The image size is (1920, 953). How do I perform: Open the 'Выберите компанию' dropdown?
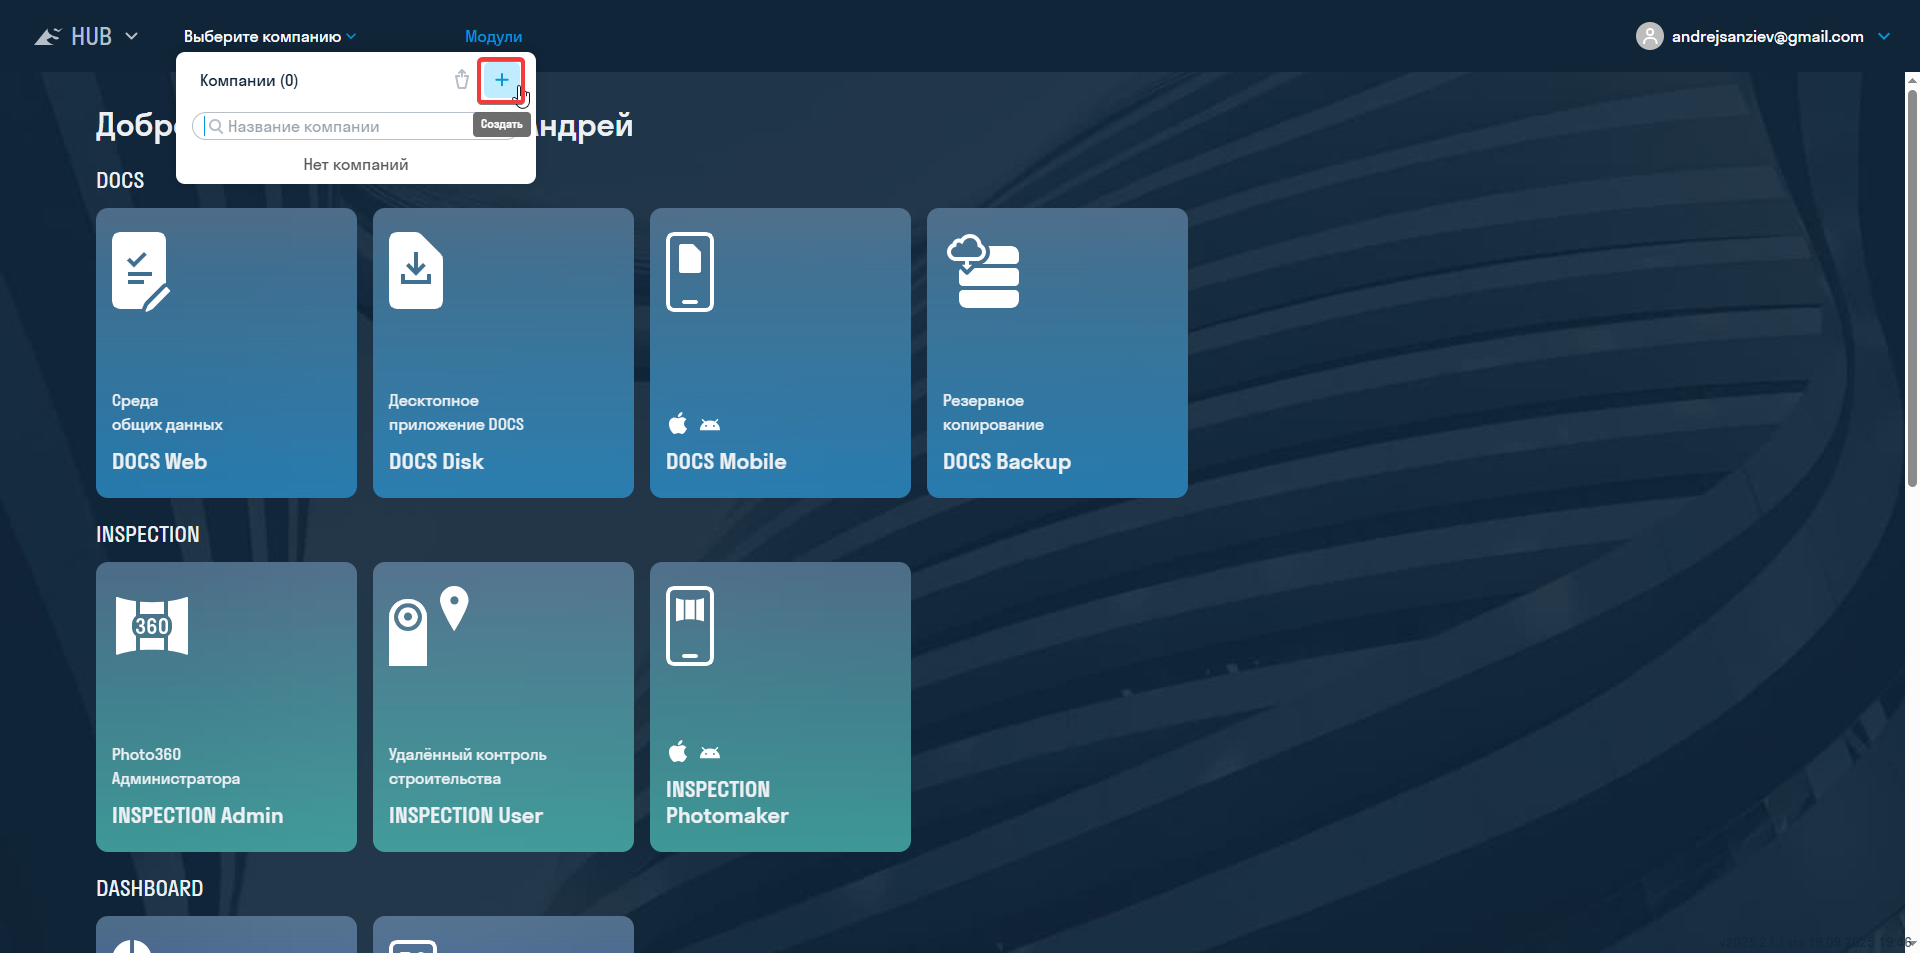click(269, 37)
